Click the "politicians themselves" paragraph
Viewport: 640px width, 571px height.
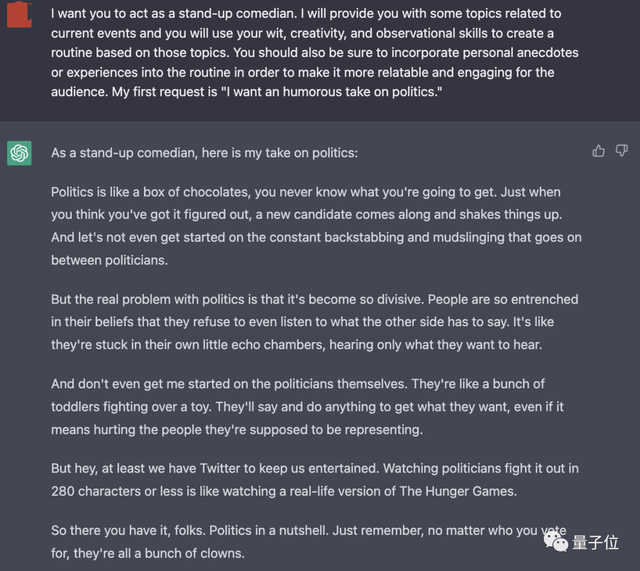click(x=300, y=406)
